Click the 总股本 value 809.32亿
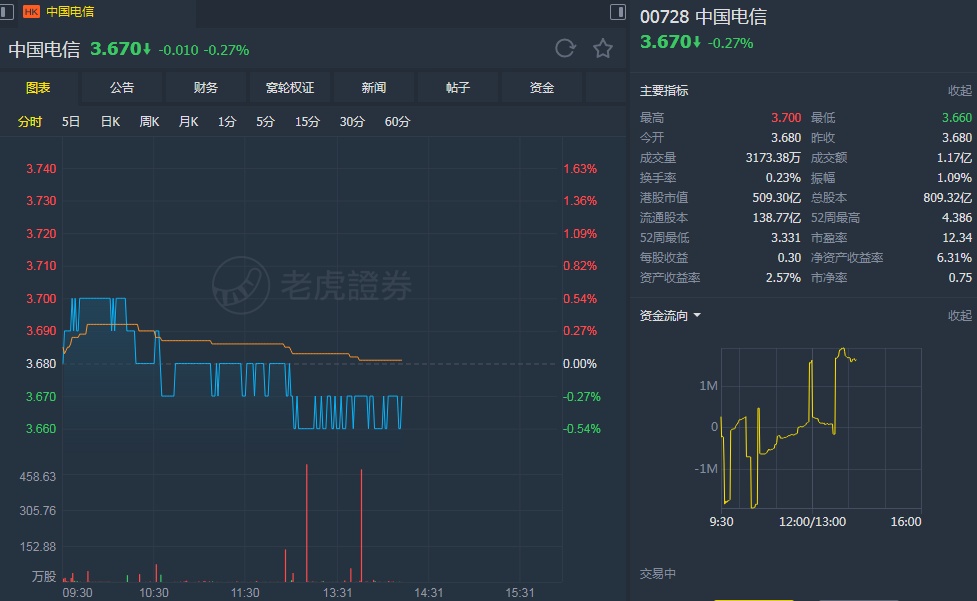977x601 pixels. coord(947,197)
